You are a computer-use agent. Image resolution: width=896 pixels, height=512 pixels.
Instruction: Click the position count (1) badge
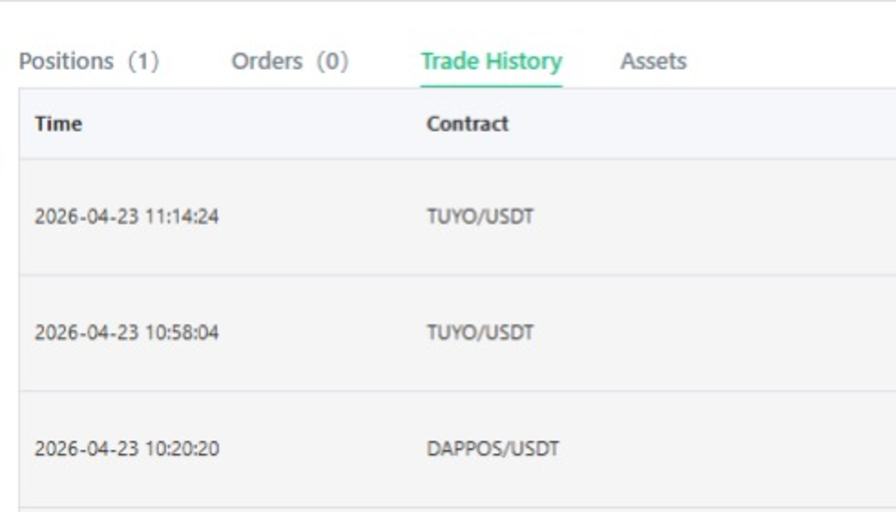[143, 61]
